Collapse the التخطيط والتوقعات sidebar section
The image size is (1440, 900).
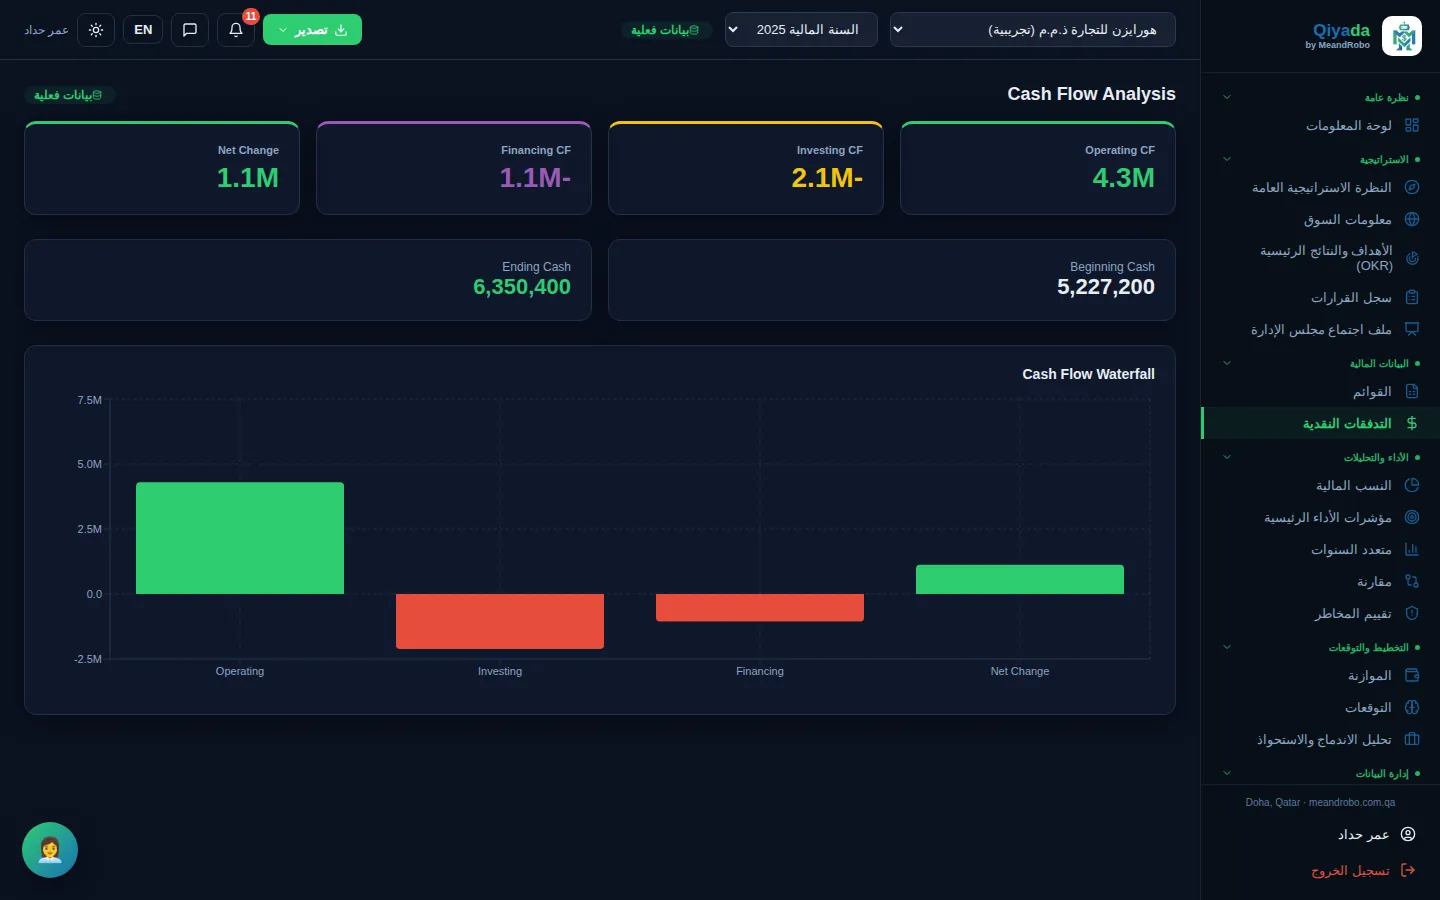(x=1322, y=647)
